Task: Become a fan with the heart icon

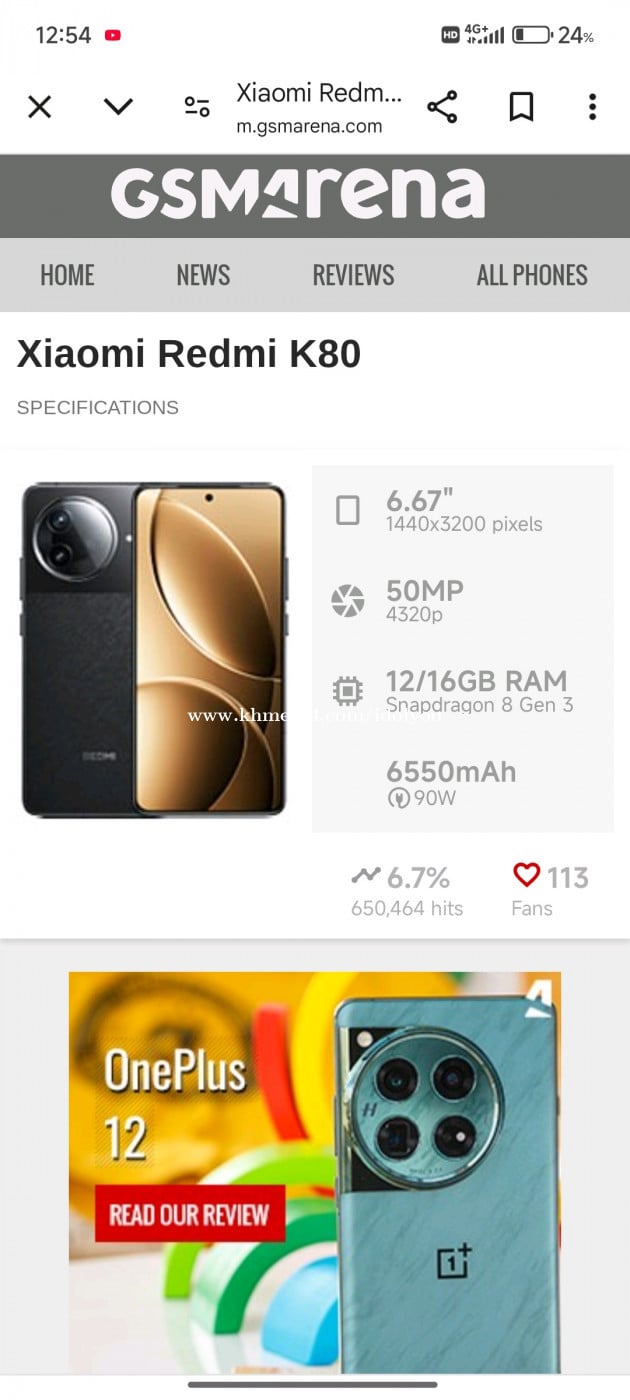Action: (x=526, y=876)
